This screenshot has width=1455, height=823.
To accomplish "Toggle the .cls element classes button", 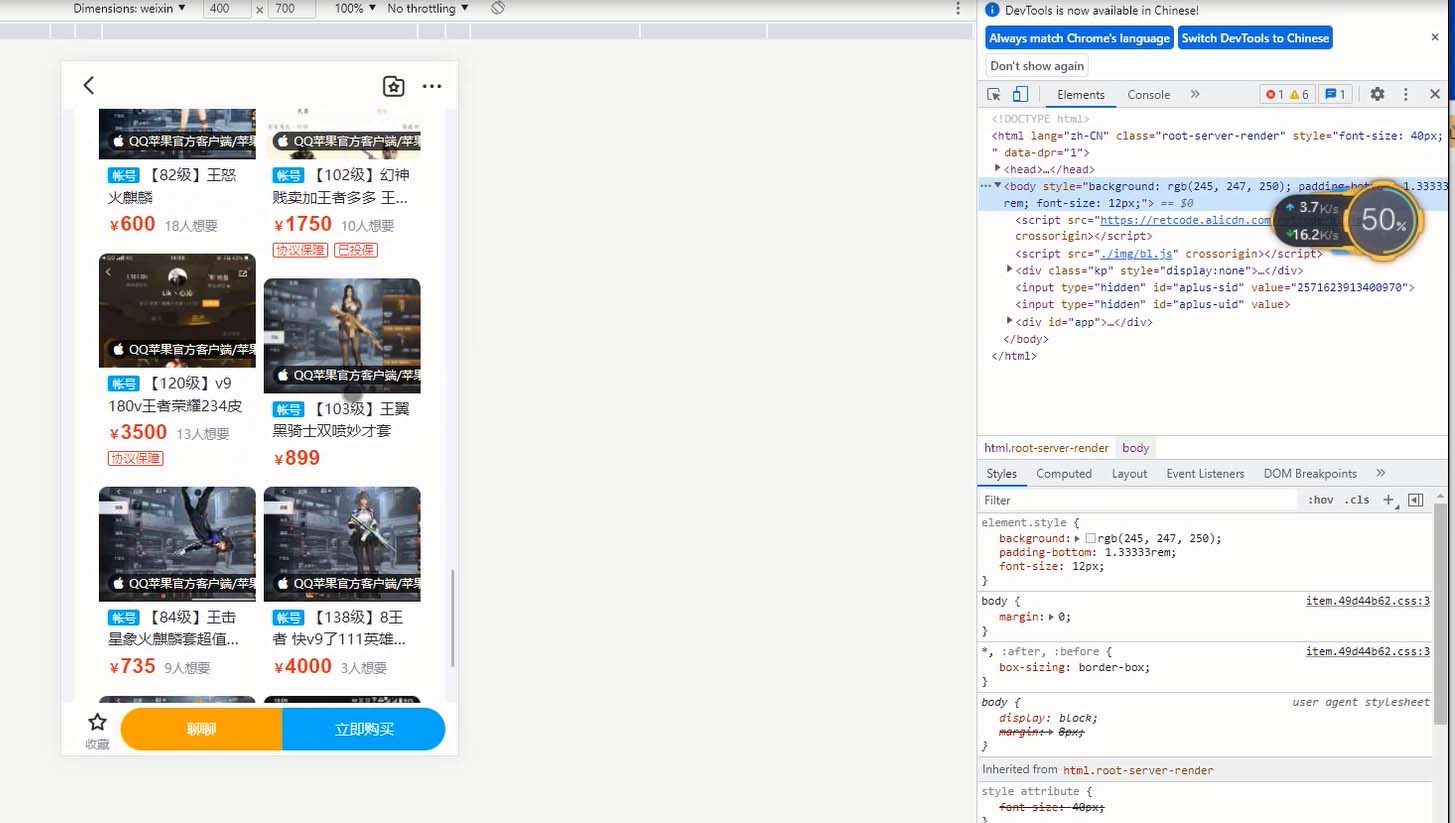I will coord(1357,500).
